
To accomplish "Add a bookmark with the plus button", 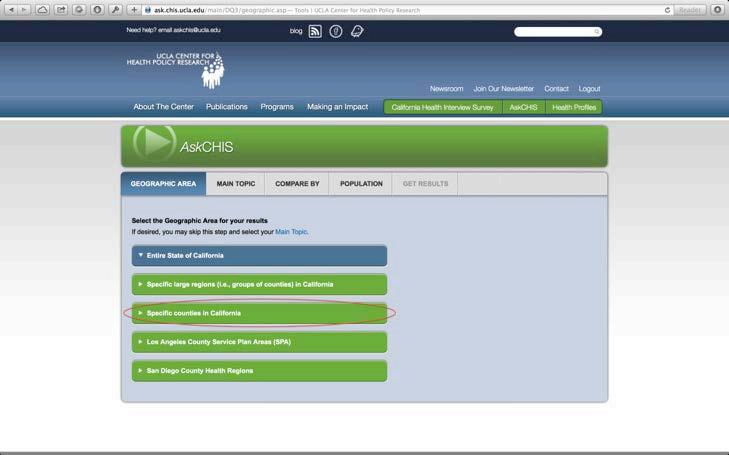I will pos(134,9).
